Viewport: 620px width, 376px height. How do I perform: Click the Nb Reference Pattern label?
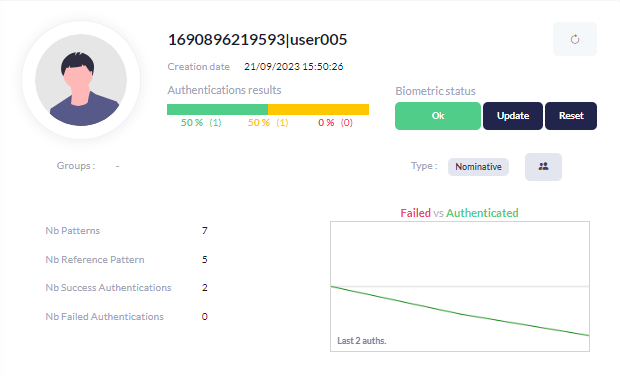tap(95, 260)
